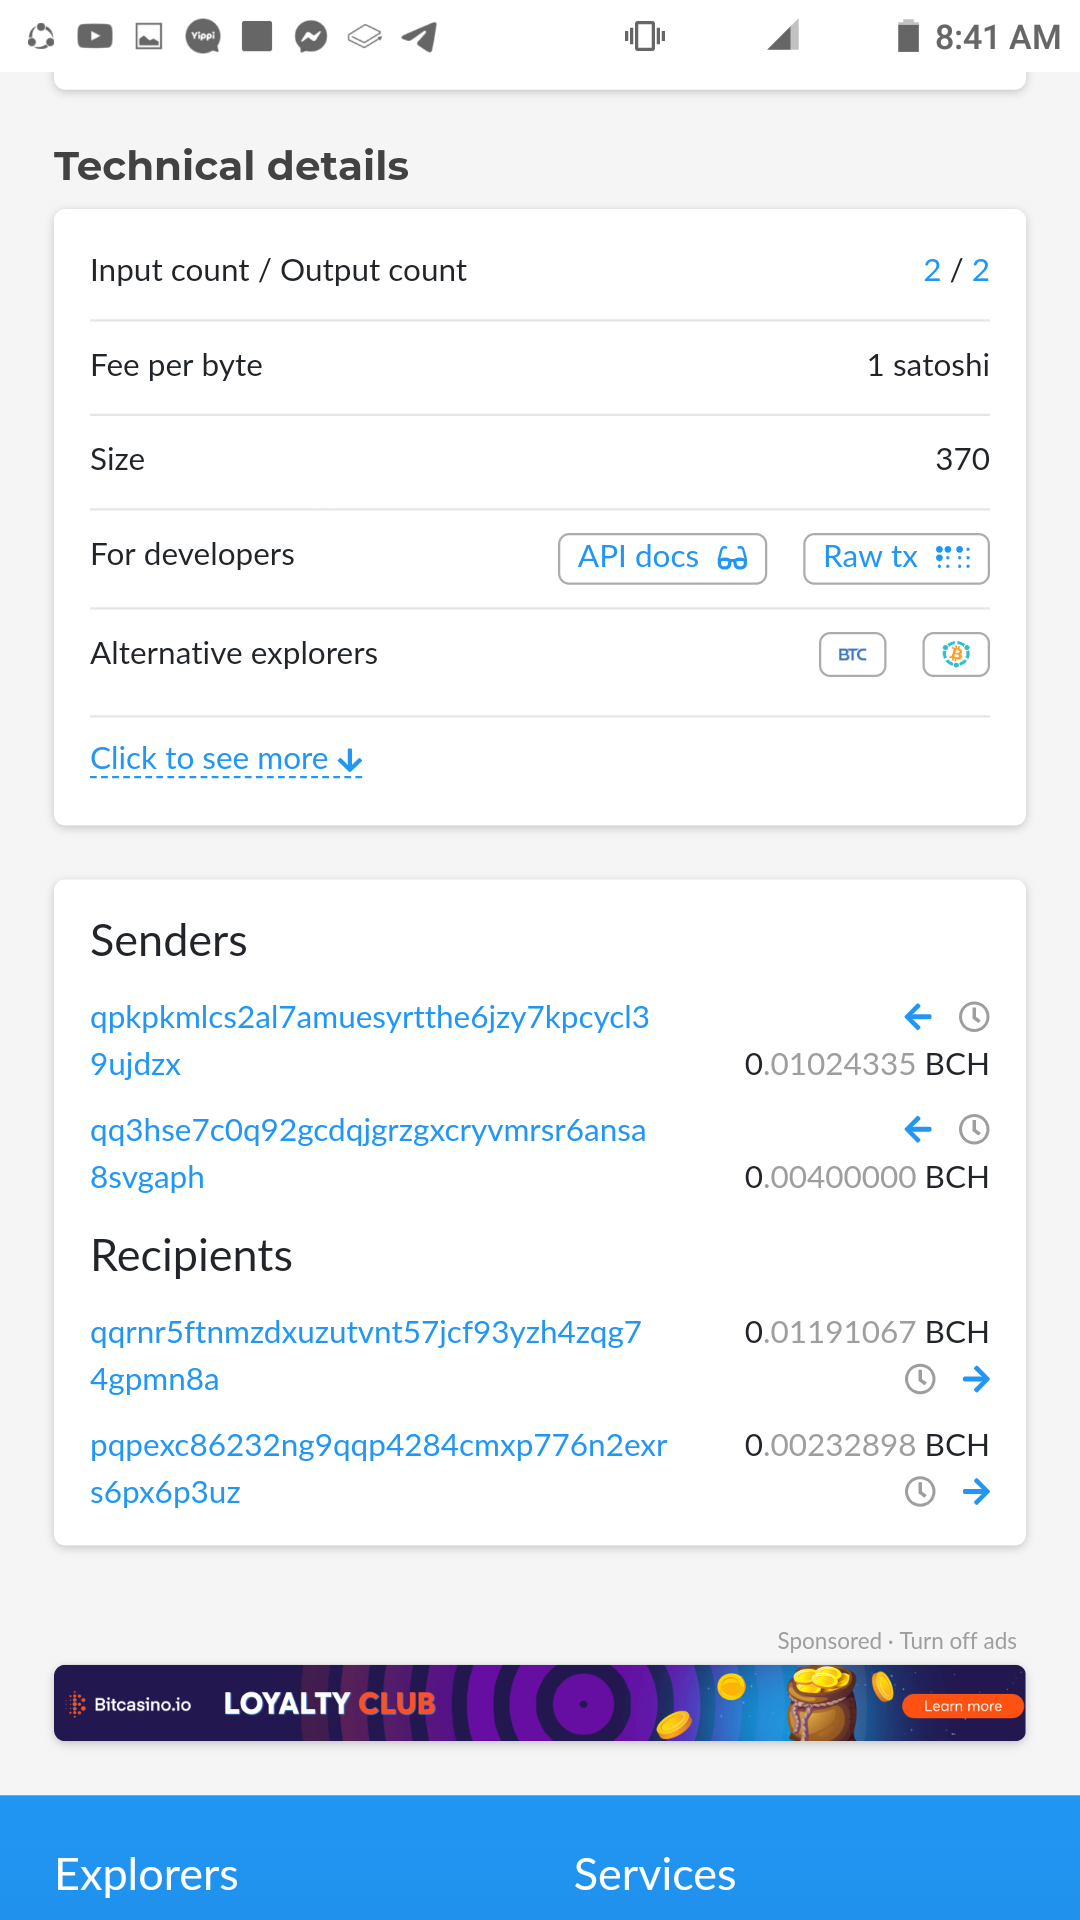Click clock icon for first sender

coord(974,1018)
